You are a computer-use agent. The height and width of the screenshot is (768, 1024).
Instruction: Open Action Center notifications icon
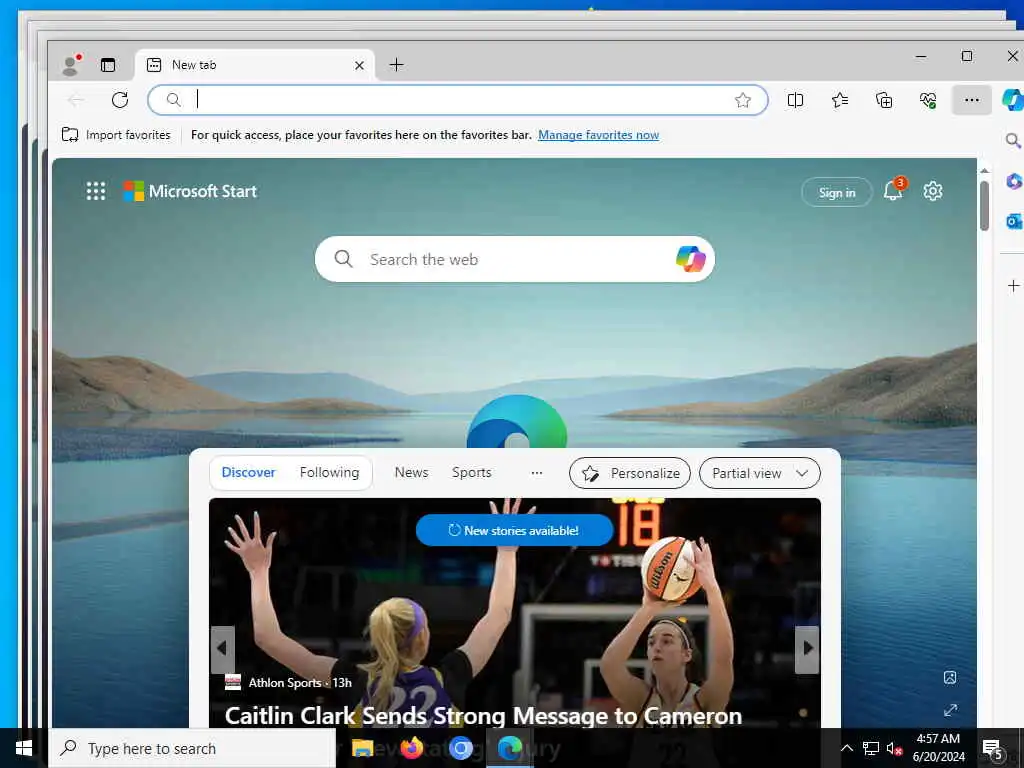click(993, 748)
